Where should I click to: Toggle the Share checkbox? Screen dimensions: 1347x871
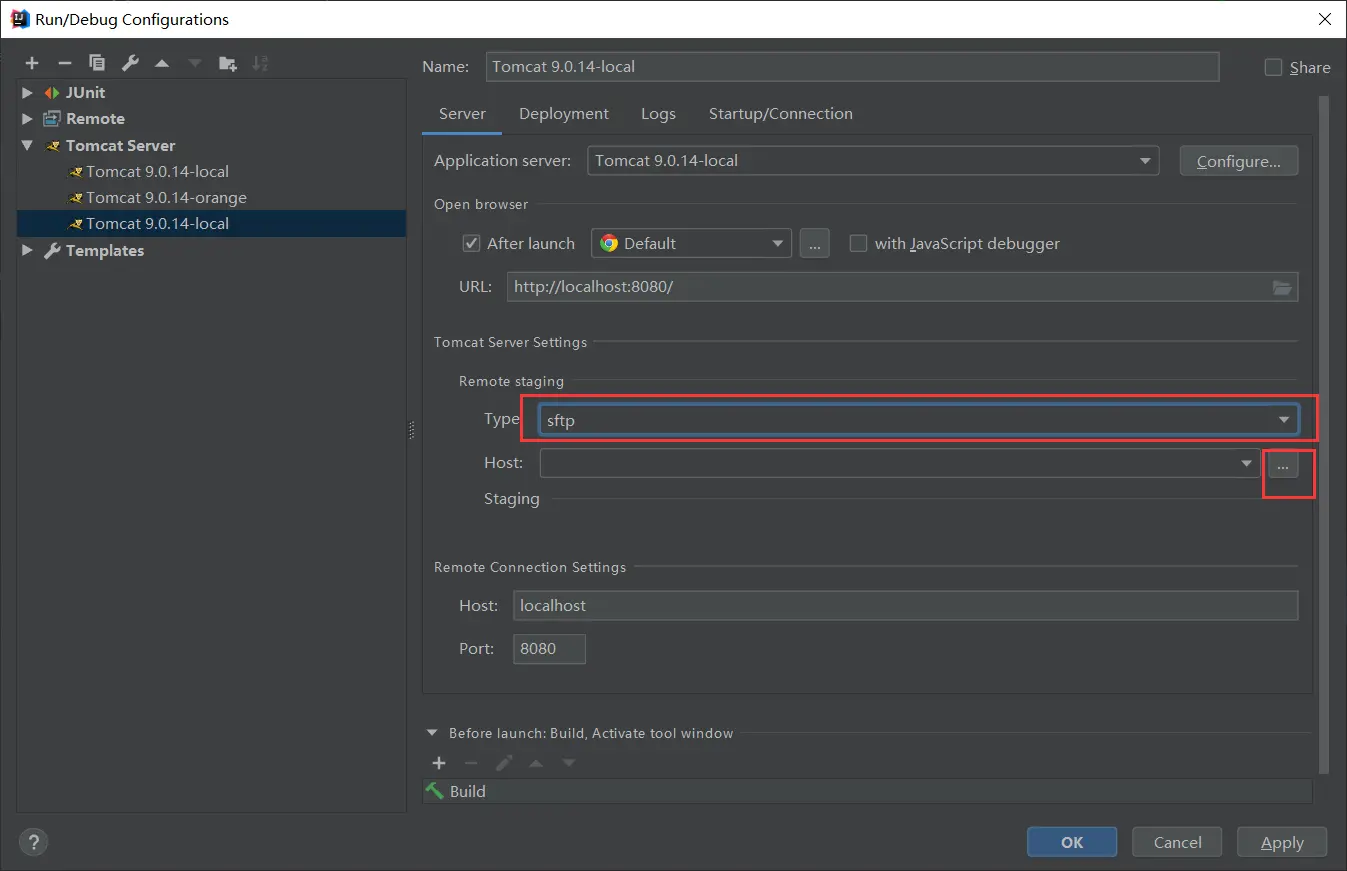tap(1273, 67)
